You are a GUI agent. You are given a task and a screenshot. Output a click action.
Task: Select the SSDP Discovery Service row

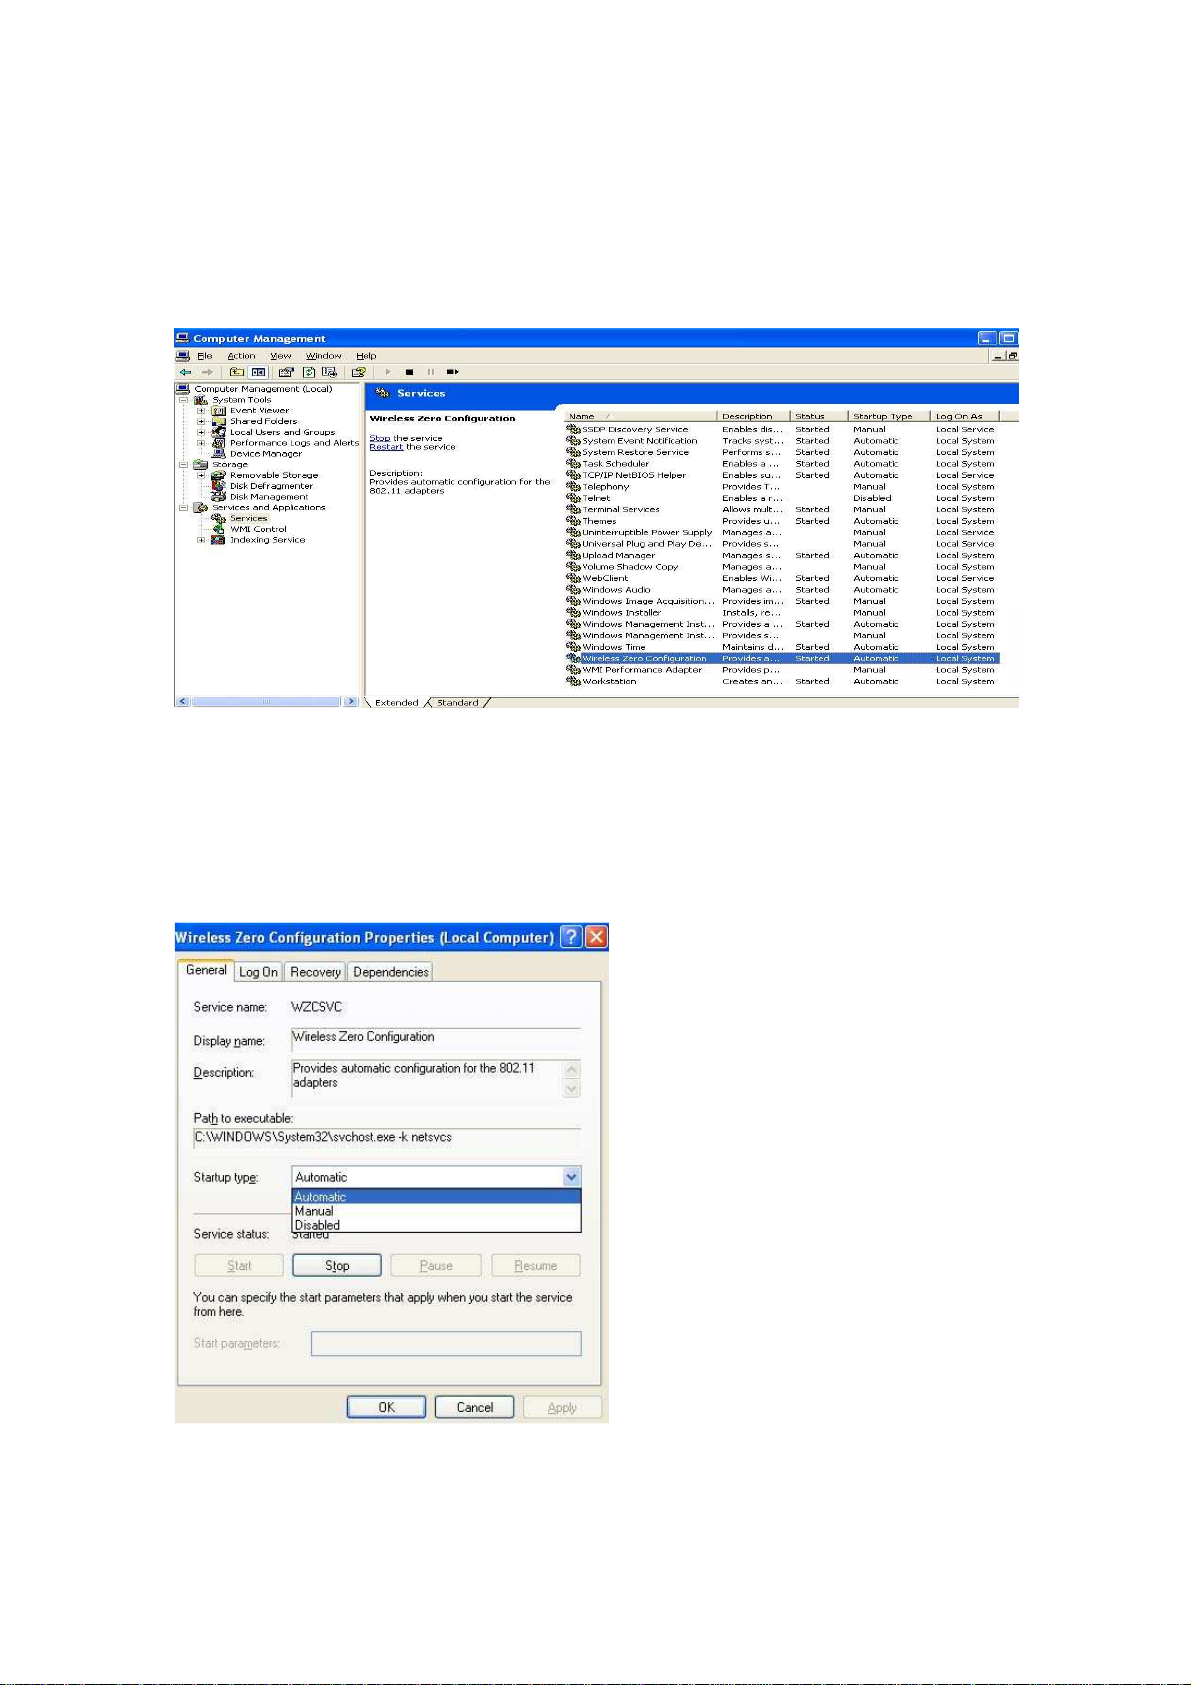[x=783, y=429]
